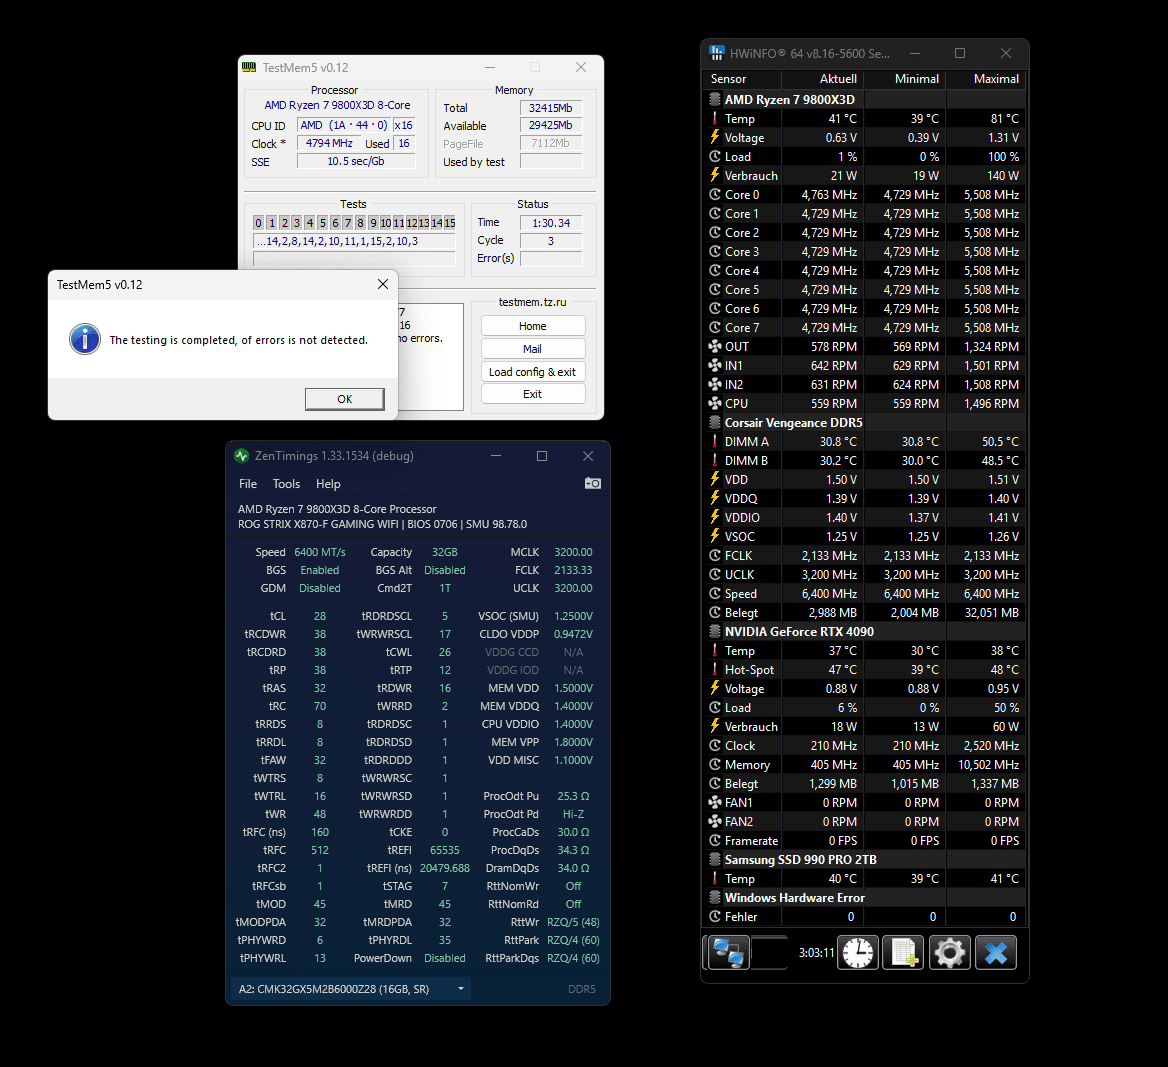Click the fan icon on the IN2 row

pyautogui.click(x=715, y=384)
